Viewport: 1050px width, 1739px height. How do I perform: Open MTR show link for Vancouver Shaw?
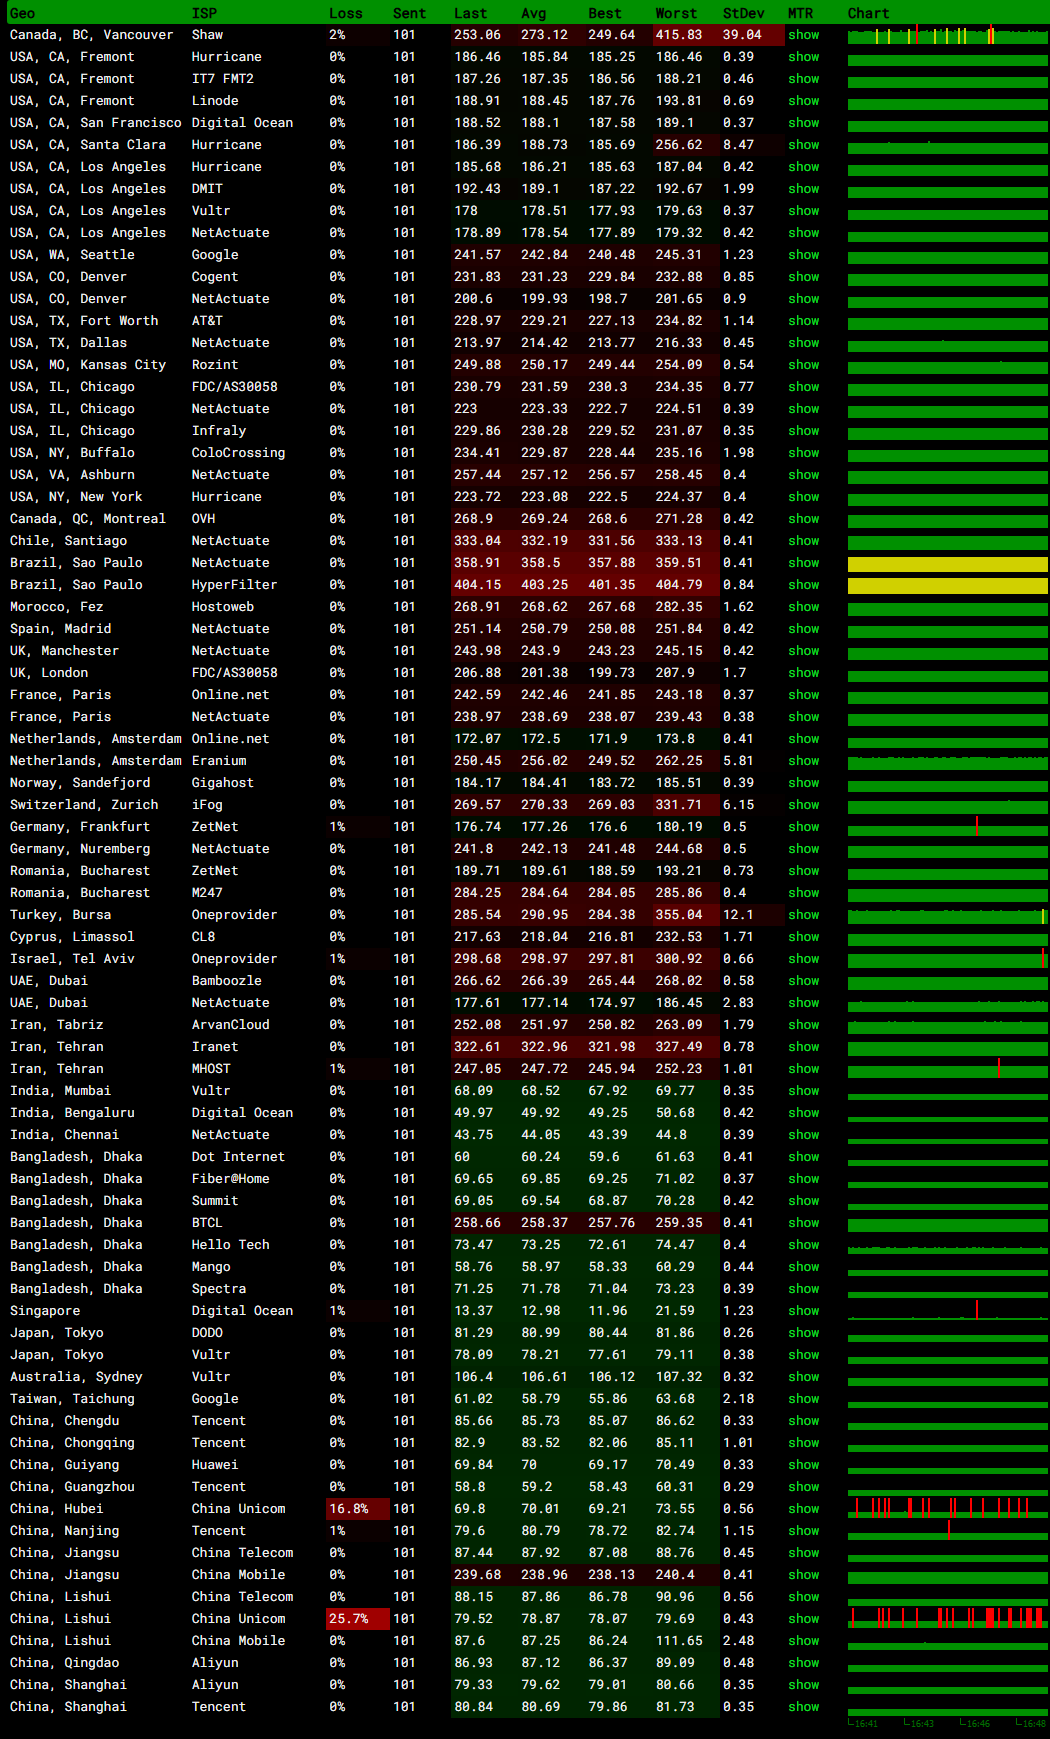point(803,35)
